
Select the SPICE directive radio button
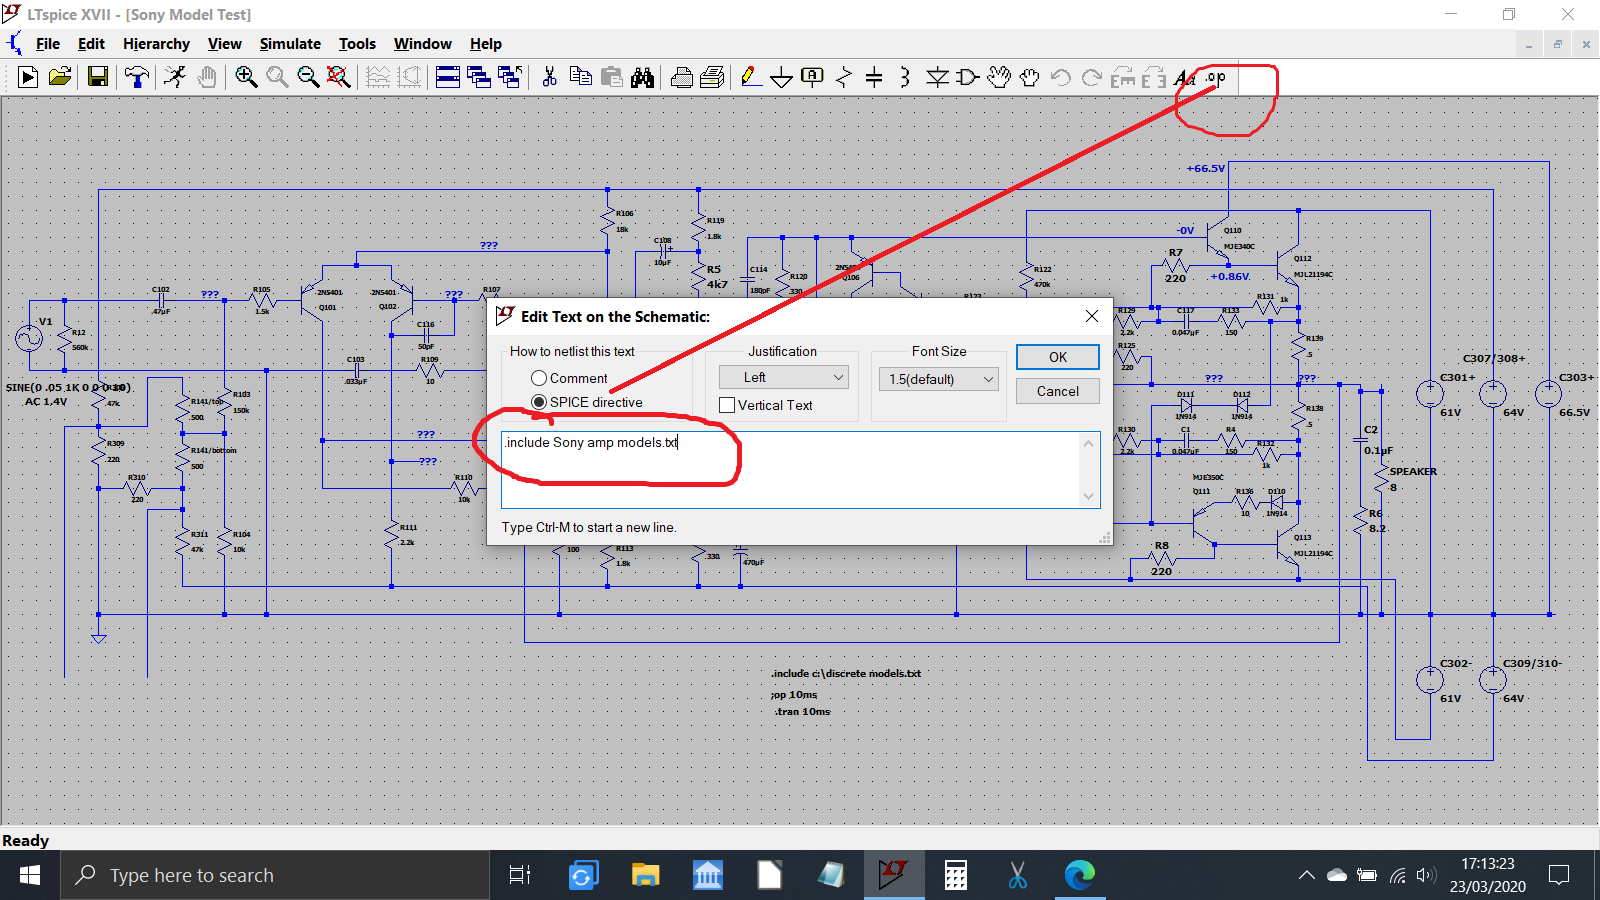[539, 402]
